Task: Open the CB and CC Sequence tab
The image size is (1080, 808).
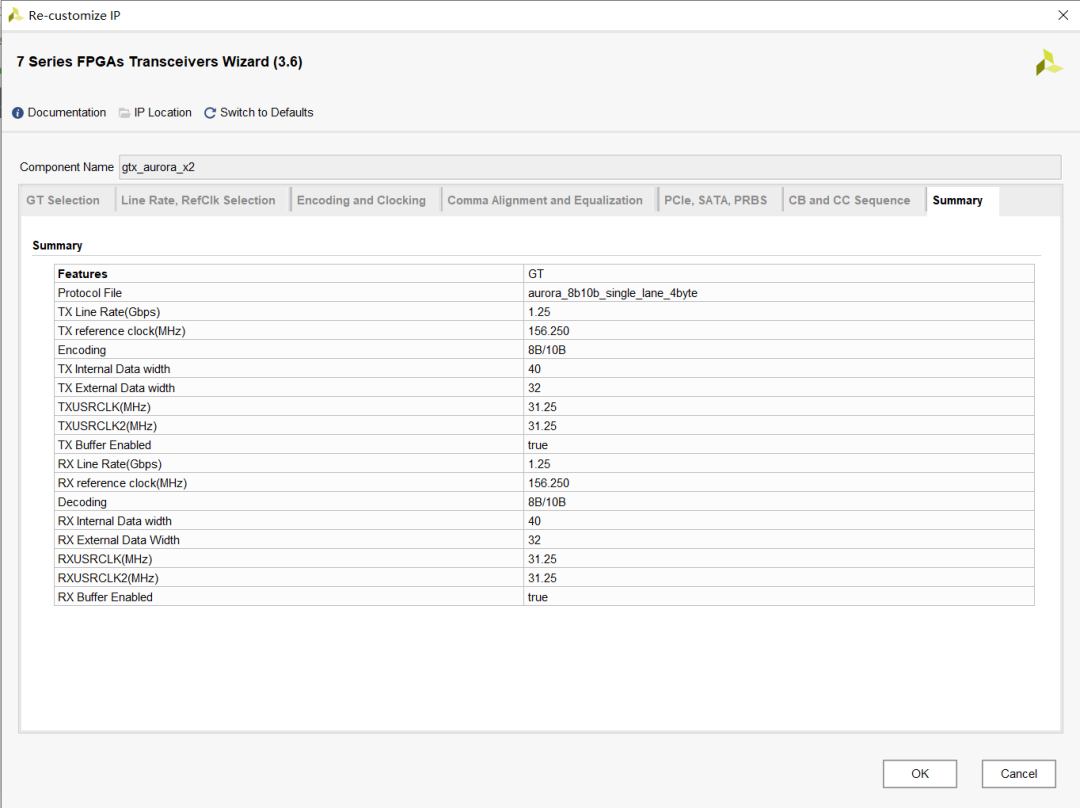Action: click(852, 199)
